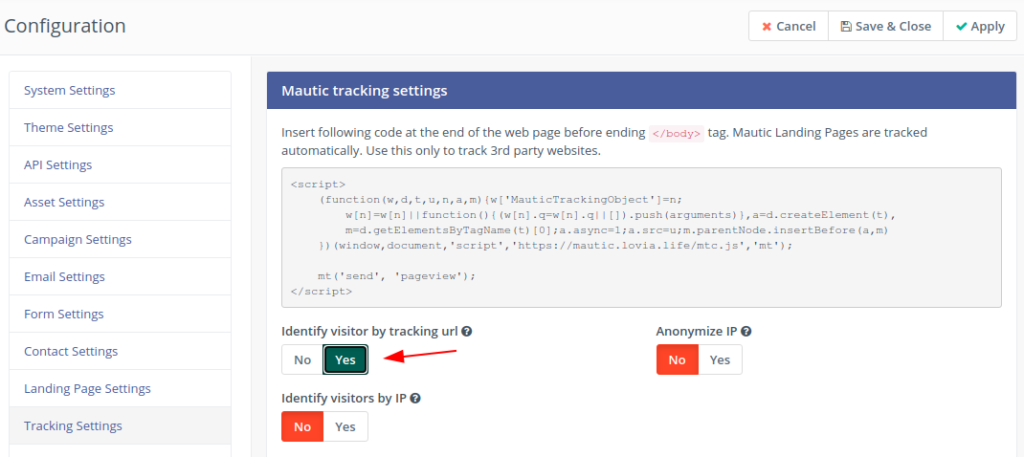The height and width of the screenshot is (457, 1024).
Task: Select No for Identify visitors by IP
Action: coord(302,426)
